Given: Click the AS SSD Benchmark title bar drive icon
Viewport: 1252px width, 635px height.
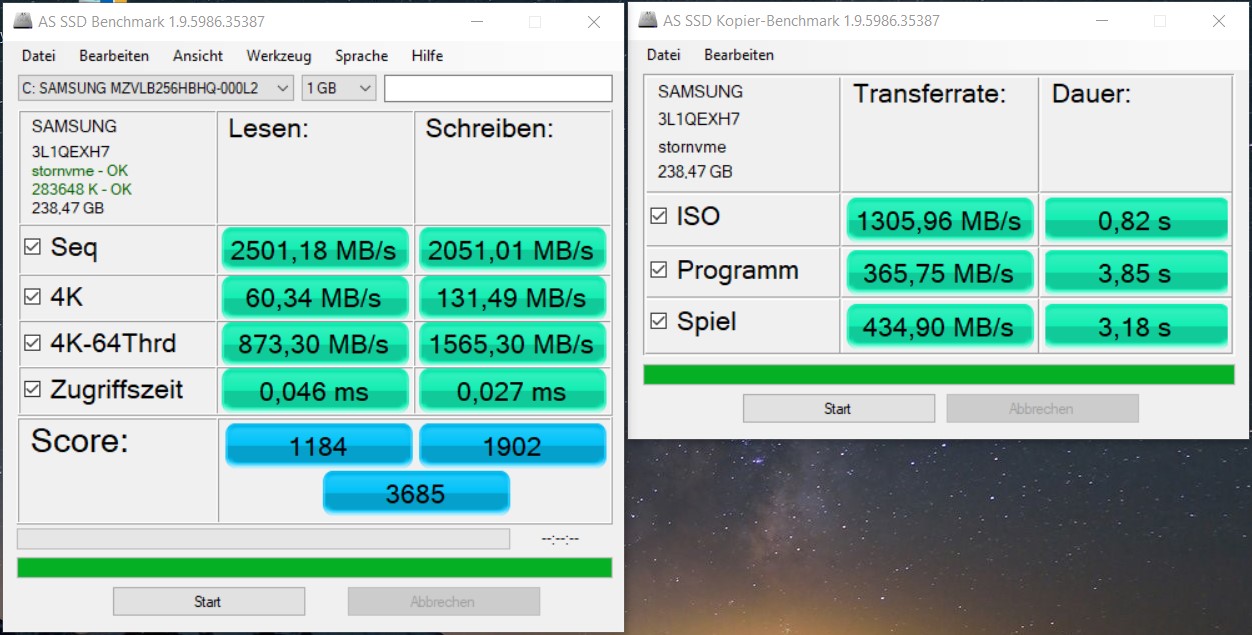Looking at the screenshot, I should pyautogui.click(x=21, y=21).
